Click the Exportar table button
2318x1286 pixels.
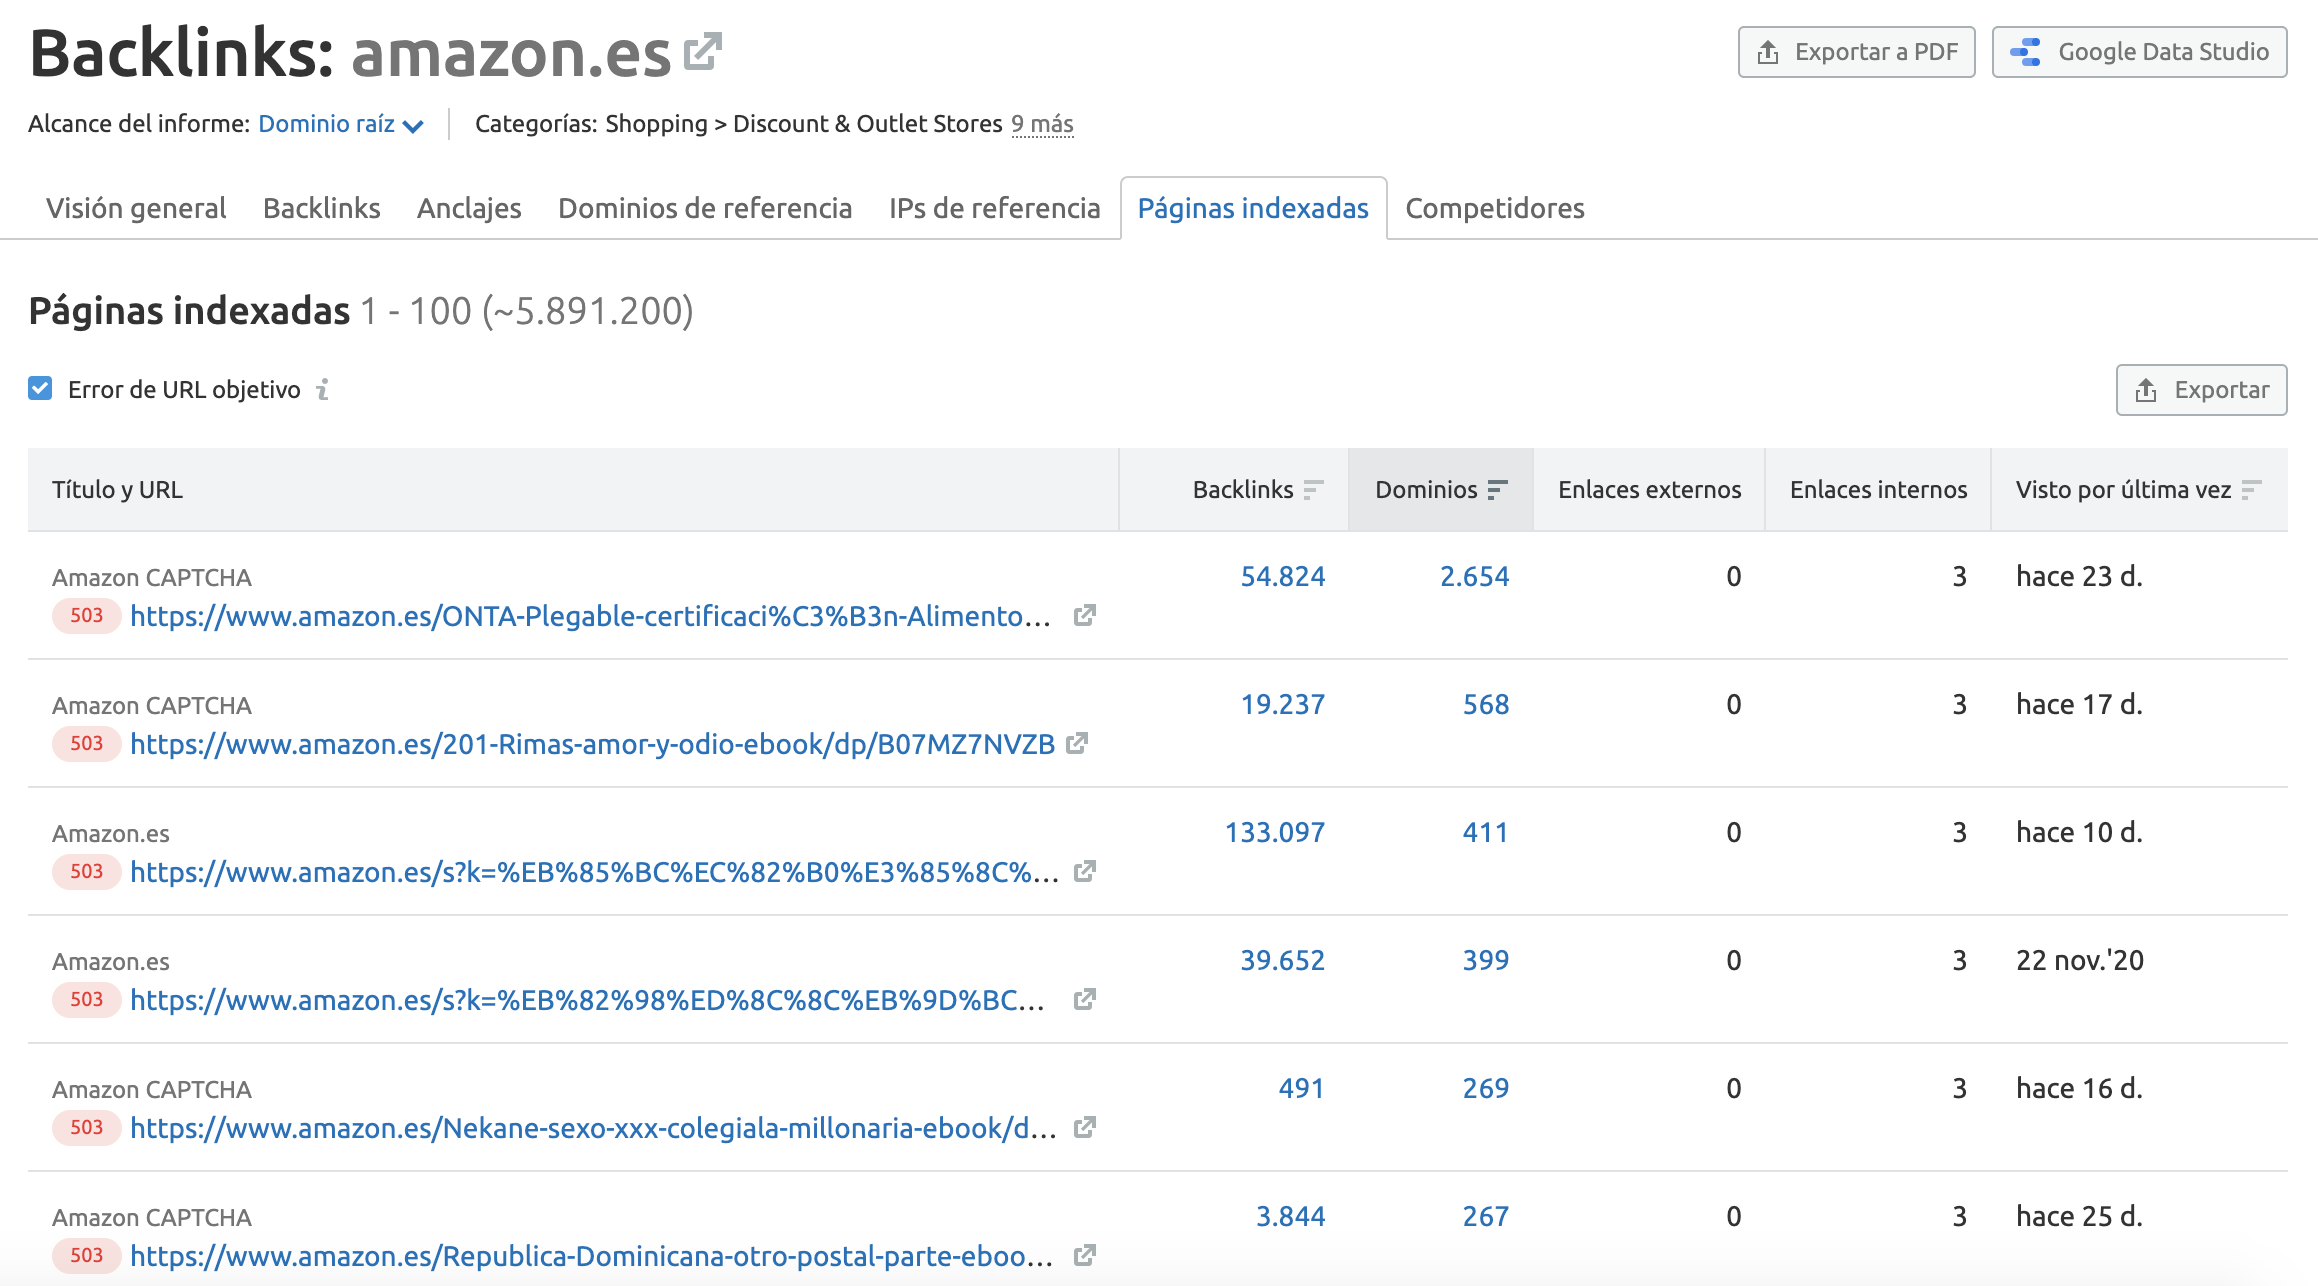coord(2202,390)
